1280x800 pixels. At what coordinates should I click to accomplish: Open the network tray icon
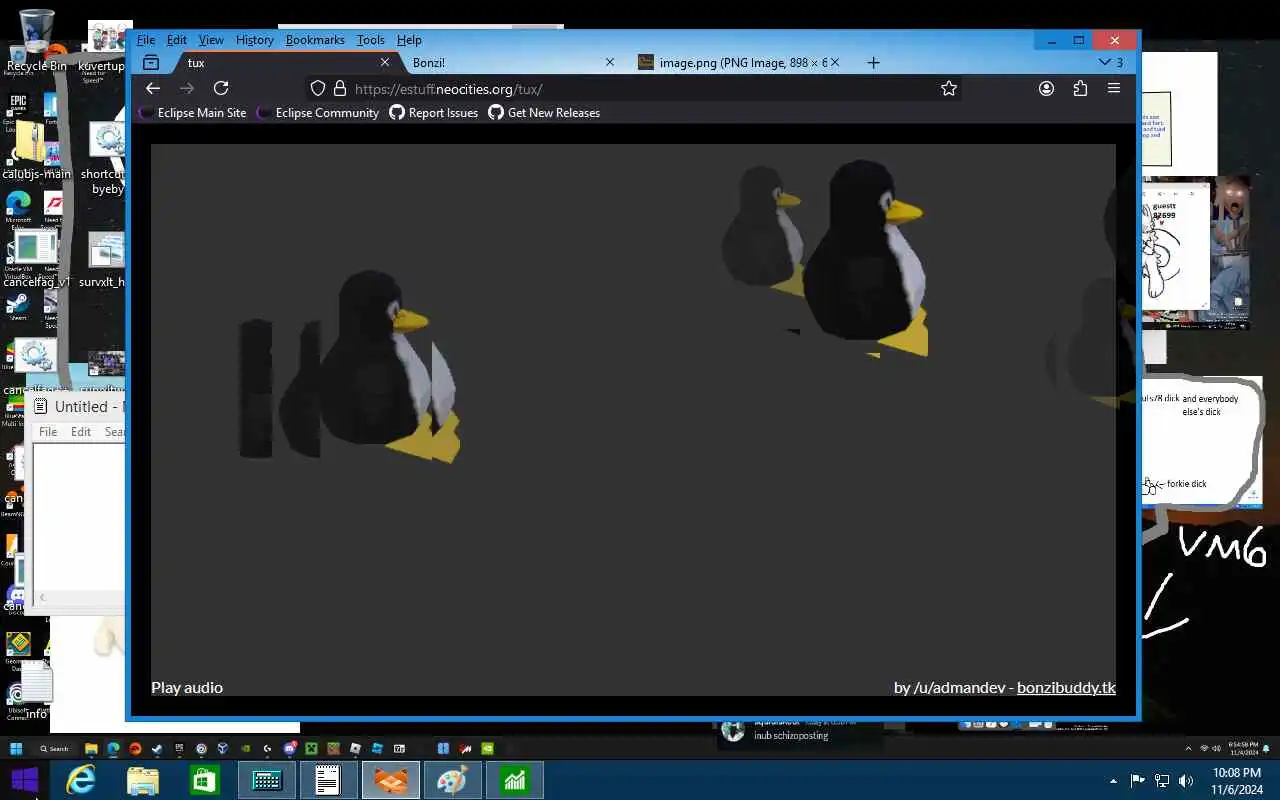point(1162,781)
